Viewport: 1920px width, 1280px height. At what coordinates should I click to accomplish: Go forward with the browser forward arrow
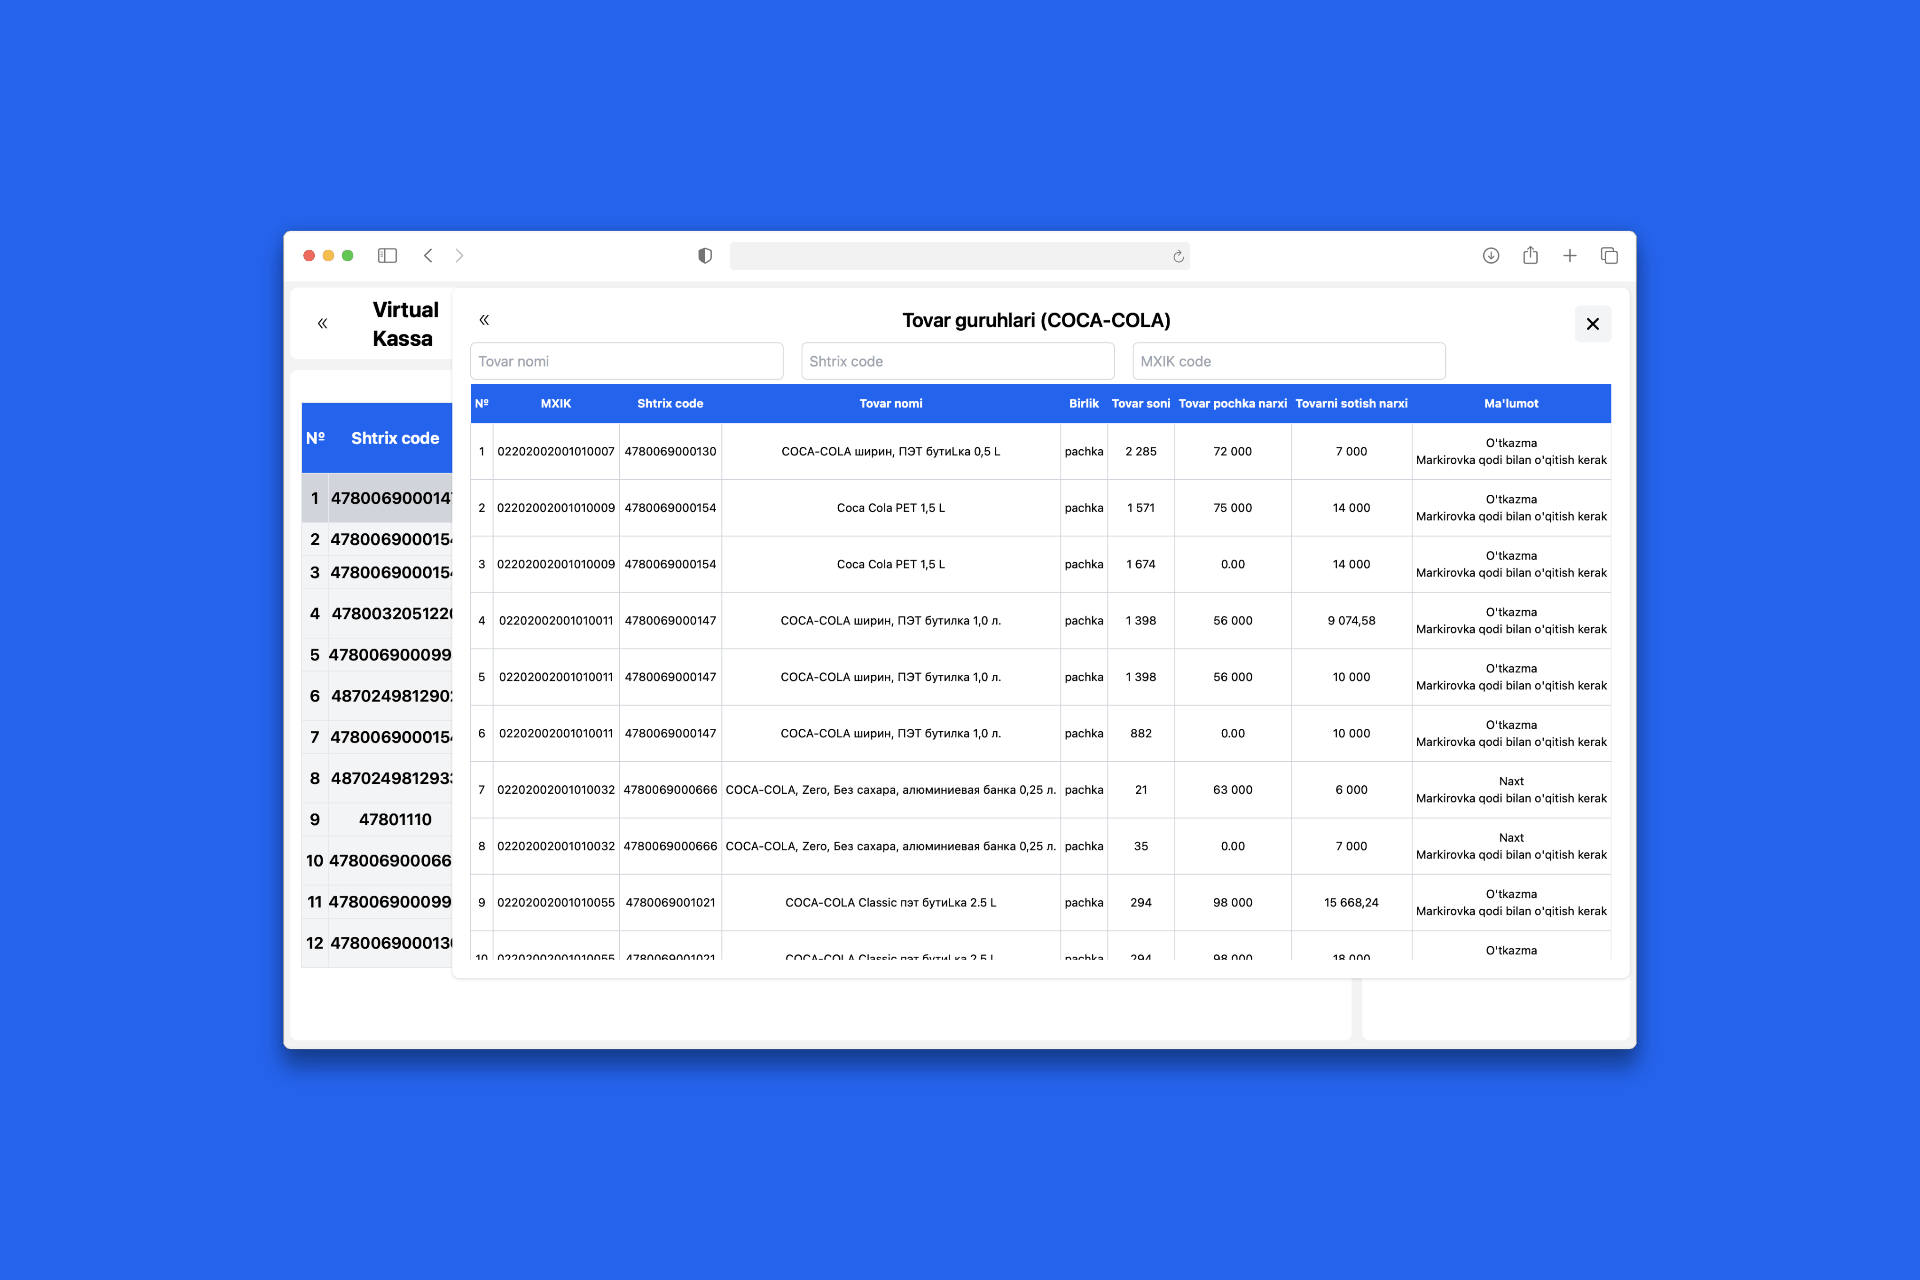(x=459, y=256)
